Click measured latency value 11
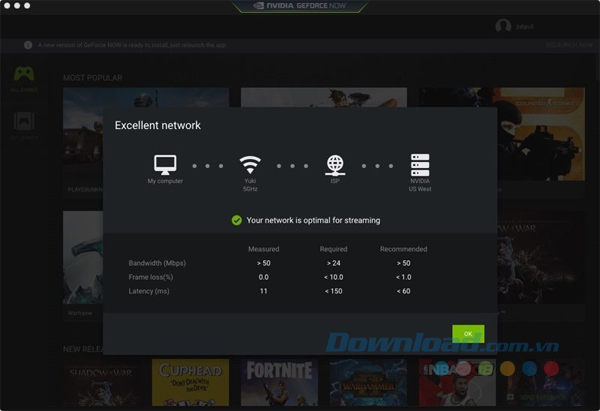 (x=264, y=291)
